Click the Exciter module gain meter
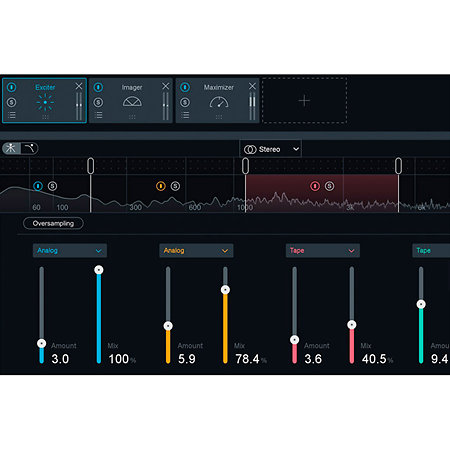Screen dimensions: 450x450 coord(79,106)
